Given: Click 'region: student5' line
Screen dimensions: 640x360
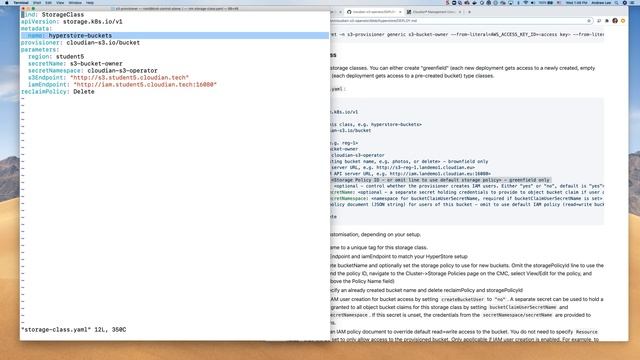Looking at the screenshot, I should (56, 57).
